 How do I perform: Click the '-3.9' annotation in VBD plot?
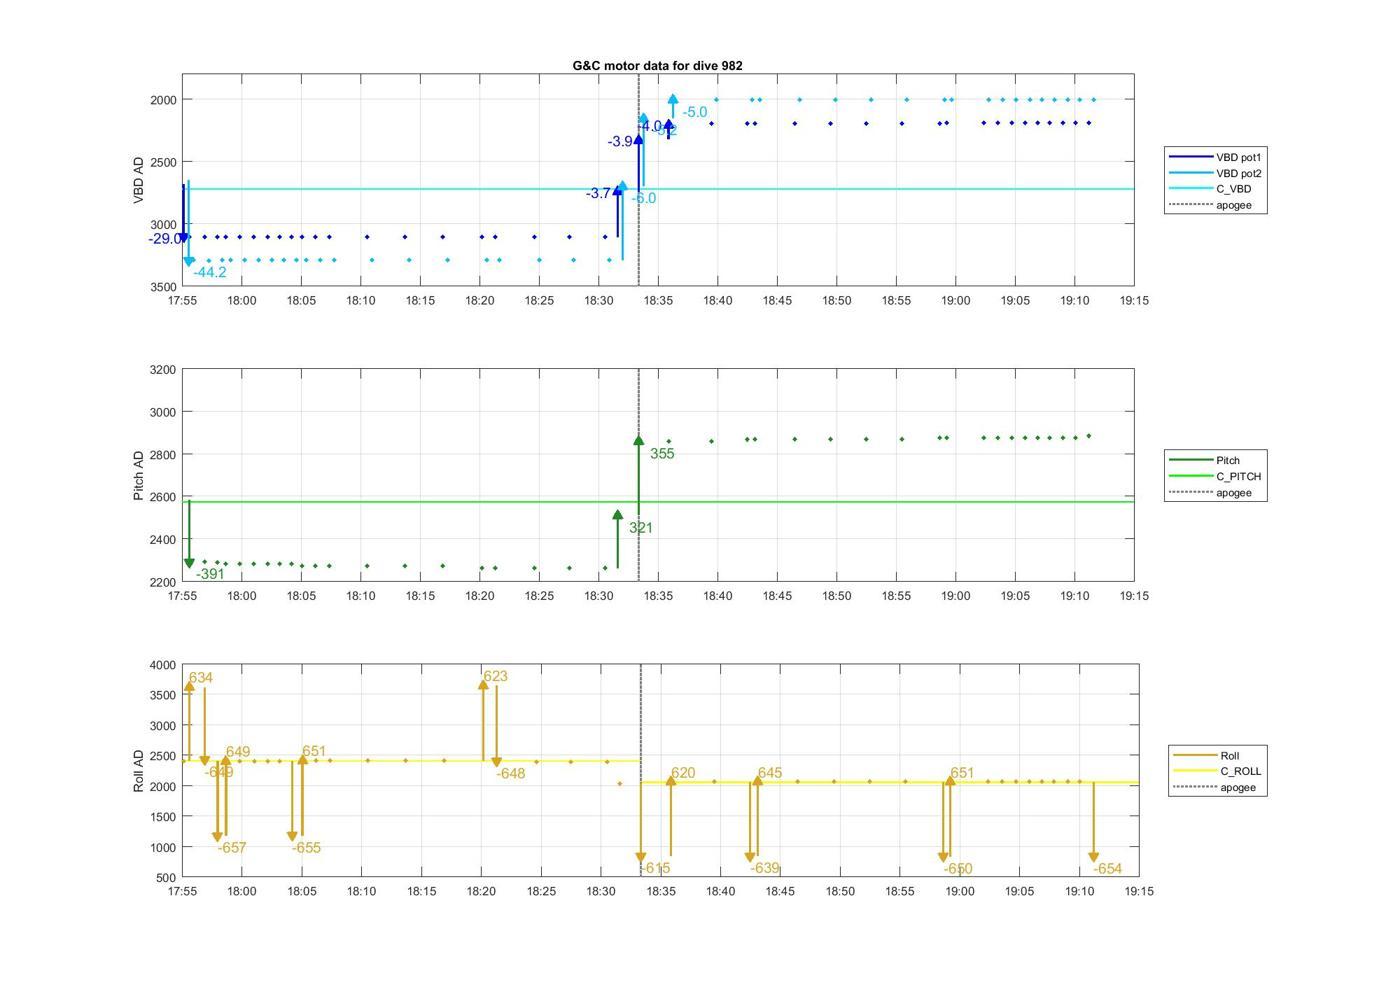pos(620,142)
